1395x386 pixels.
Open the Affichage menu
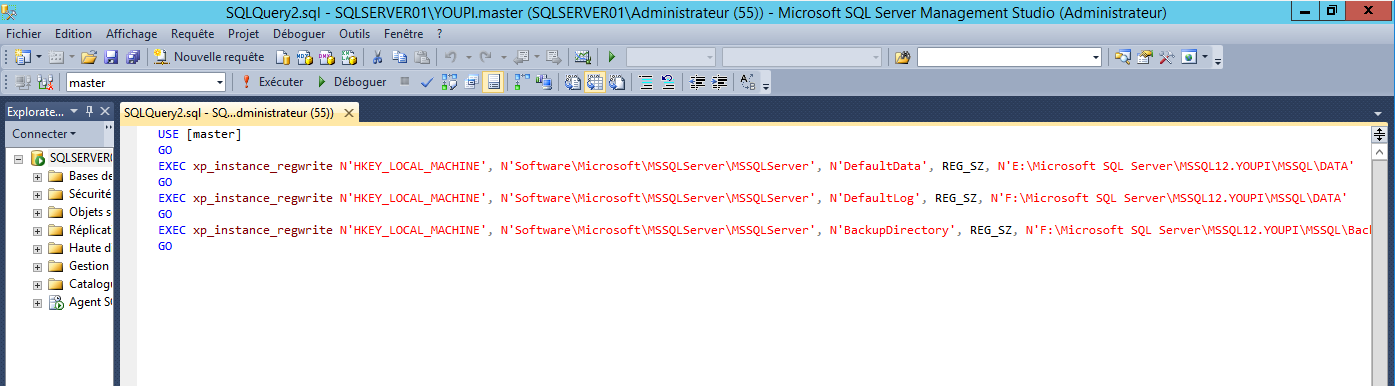[131, 33]
